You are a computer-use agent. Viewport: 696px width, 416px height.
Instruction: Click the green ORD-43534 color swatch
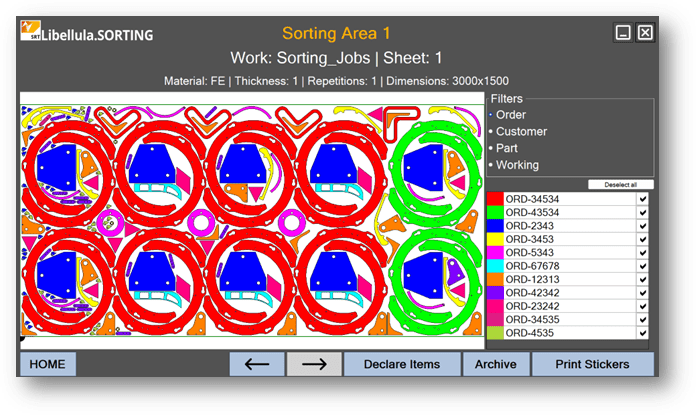click(495, 213)
